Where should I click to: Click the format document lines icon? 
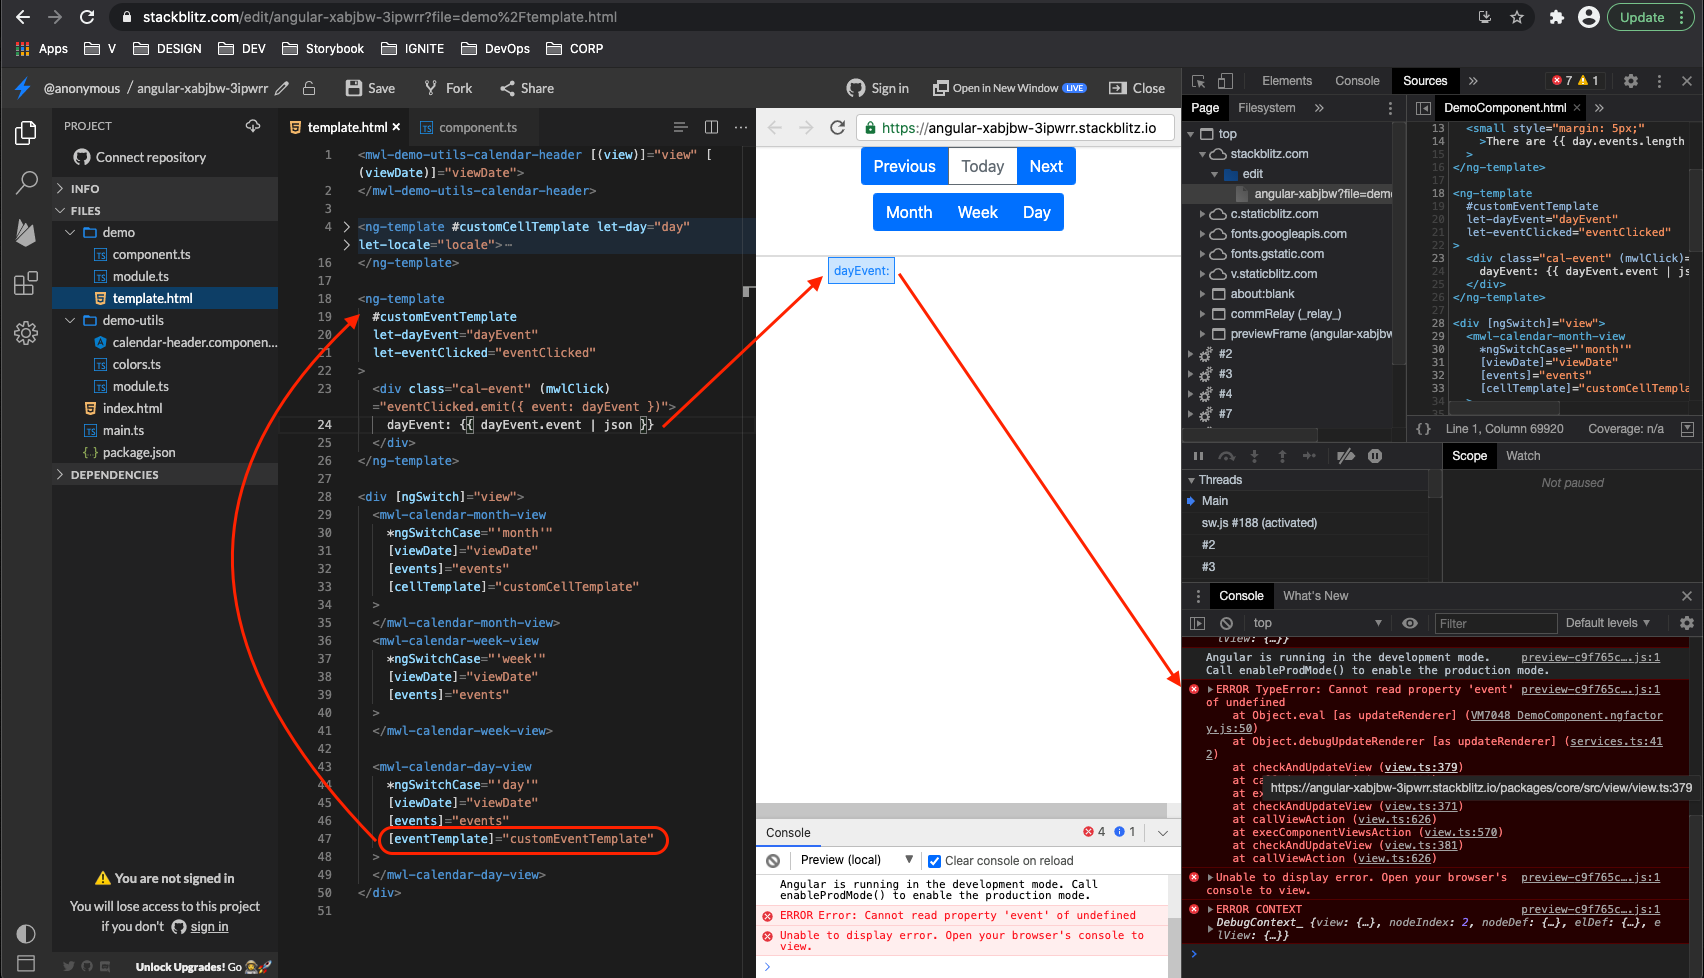coord(680,127)
